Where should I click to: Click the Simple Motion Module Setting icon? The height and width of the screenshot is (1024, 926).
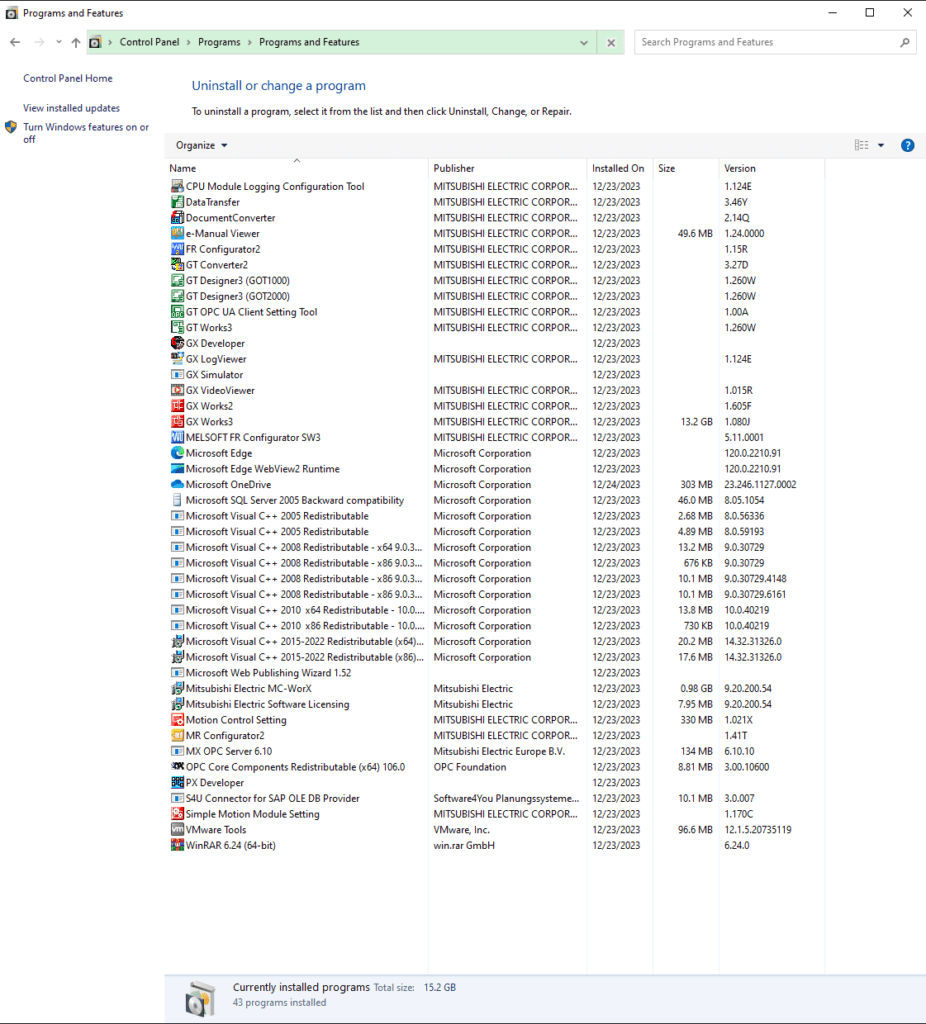[x=177, y=814]
